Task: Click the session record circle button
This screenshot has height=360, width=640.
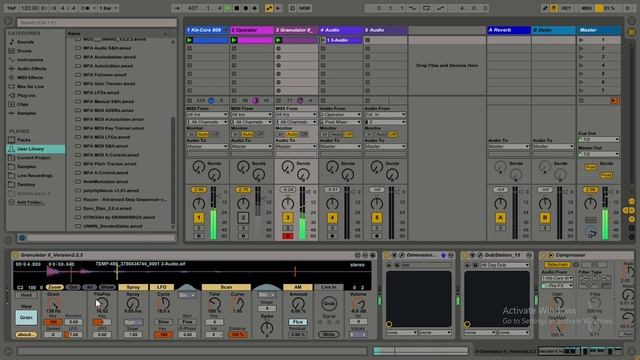Action: click(292, 8)
